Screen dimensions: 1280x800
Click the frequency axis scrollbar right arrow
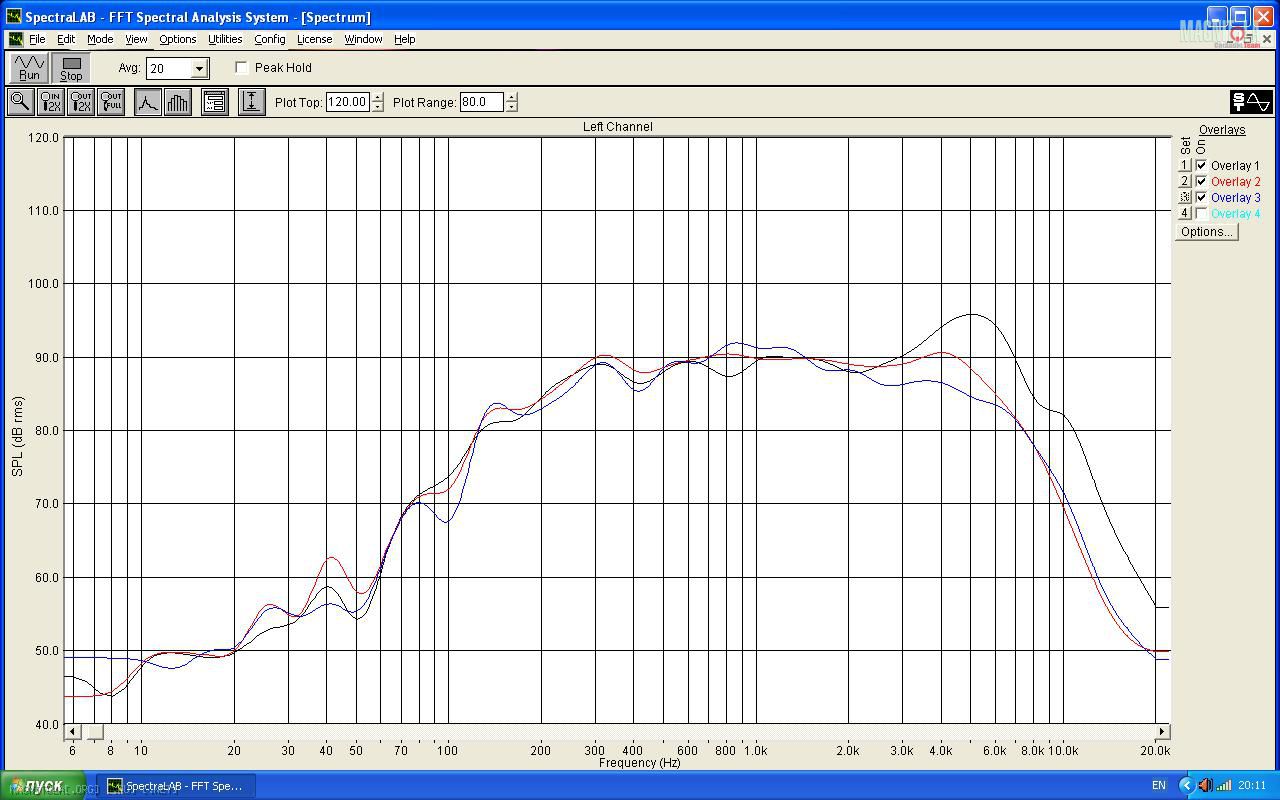1162,732
